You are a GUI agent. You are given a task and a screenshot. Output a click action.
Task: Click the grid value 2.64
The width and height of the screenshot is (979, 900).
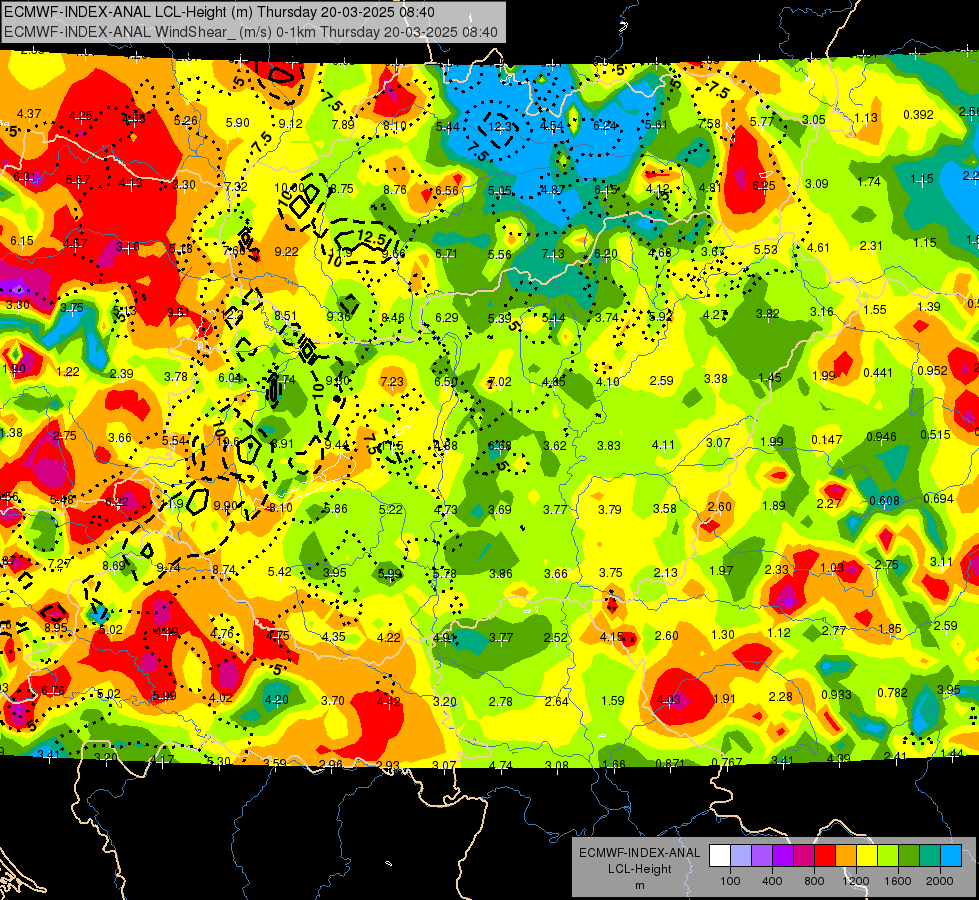click(556, 701)
